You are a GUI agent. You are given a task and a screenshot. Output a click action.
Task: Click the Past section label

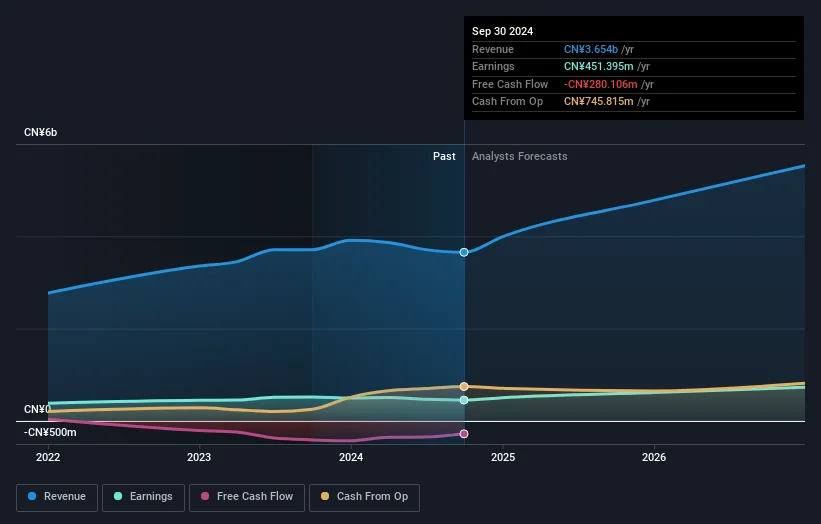(444, 157)
